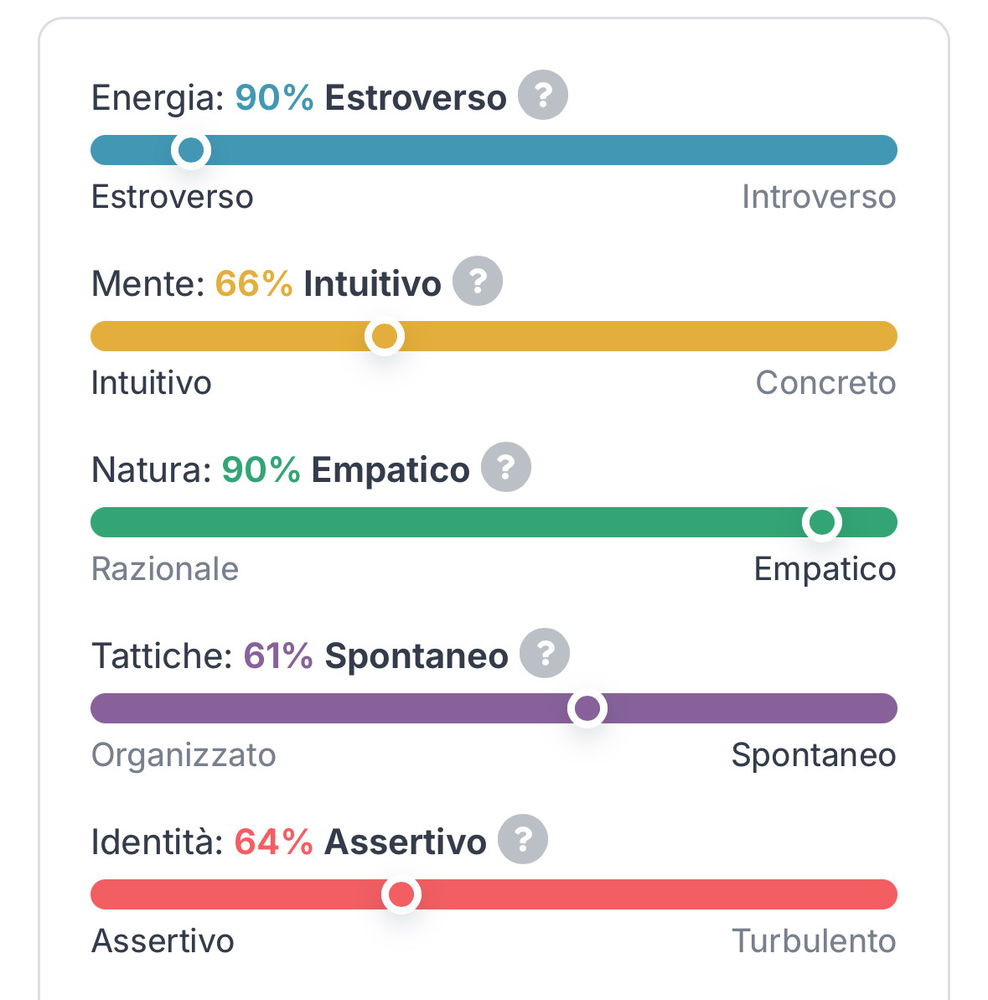The height and width of the screenshot is (1000, 988).
Task: Click the Concreto label under yellow bar
Action: [826, 383]
